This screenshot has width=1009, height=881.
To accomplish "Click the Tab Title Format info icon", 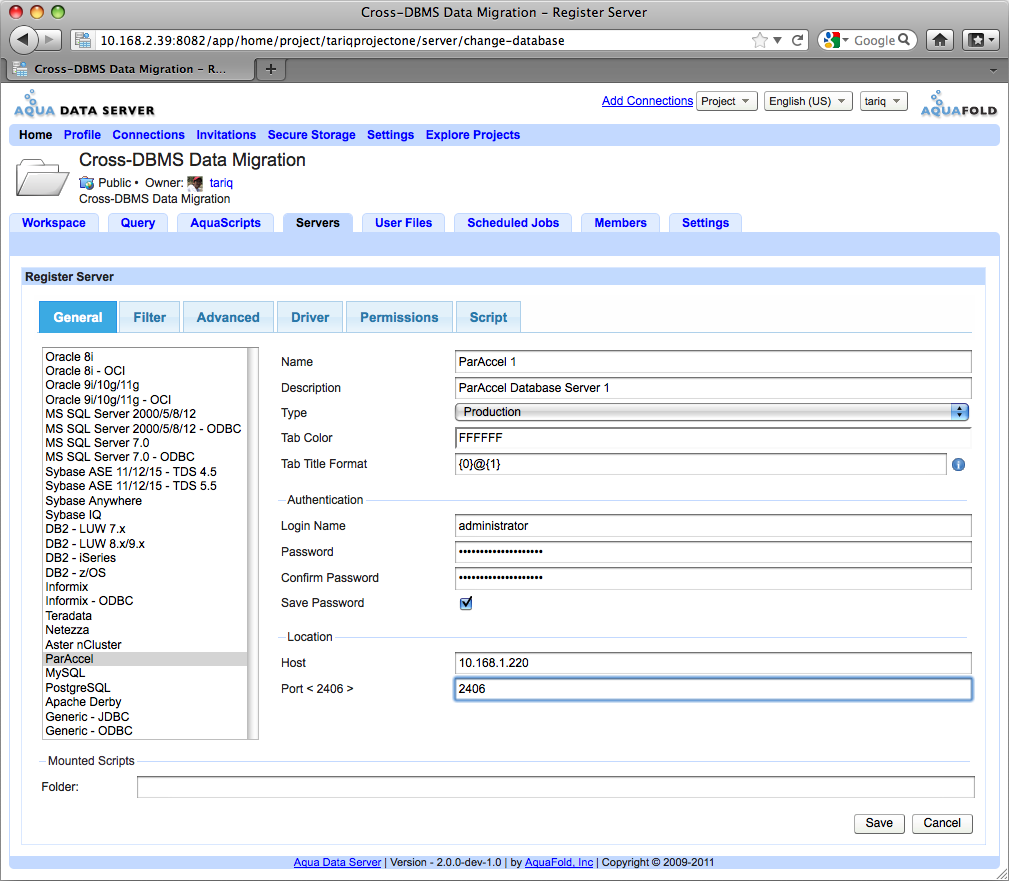I will [x=958, y=465].
